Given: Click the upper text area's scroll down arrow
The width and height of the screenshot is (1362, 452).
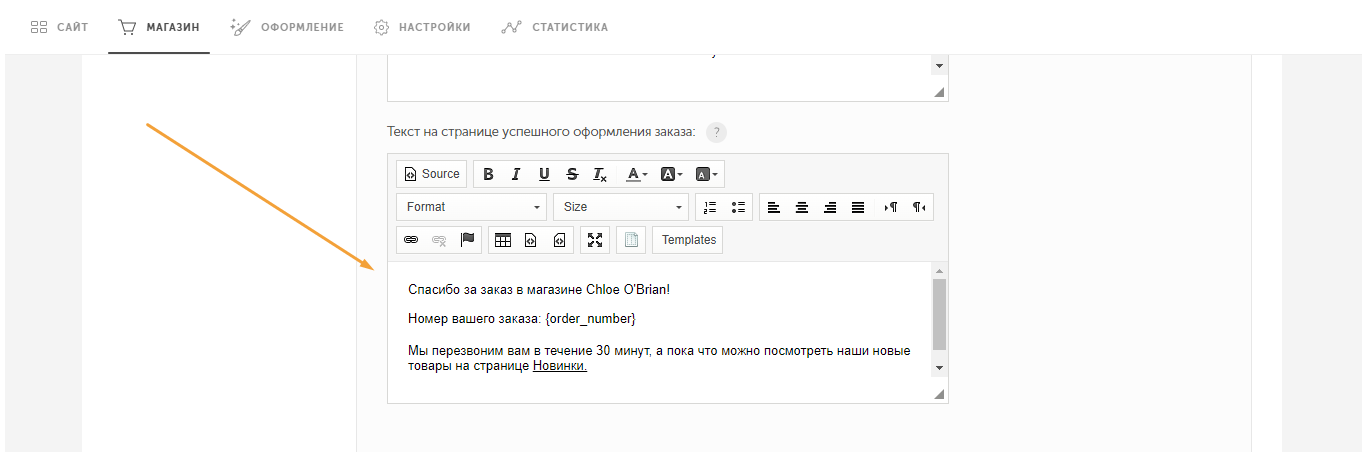Looking at the screenshot, I should 939,66.
